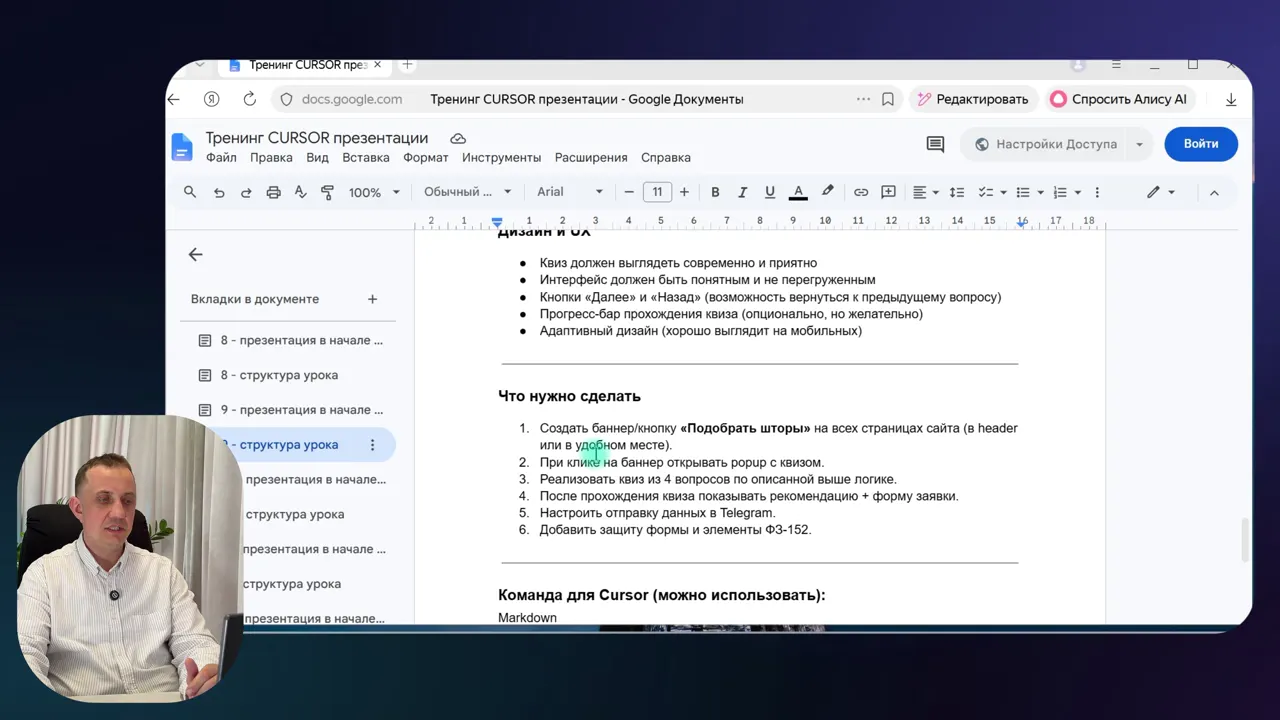The image size is (1280, 720).
Task: Open the toolbar's three-dot More options
Action: click(1097, 192)
